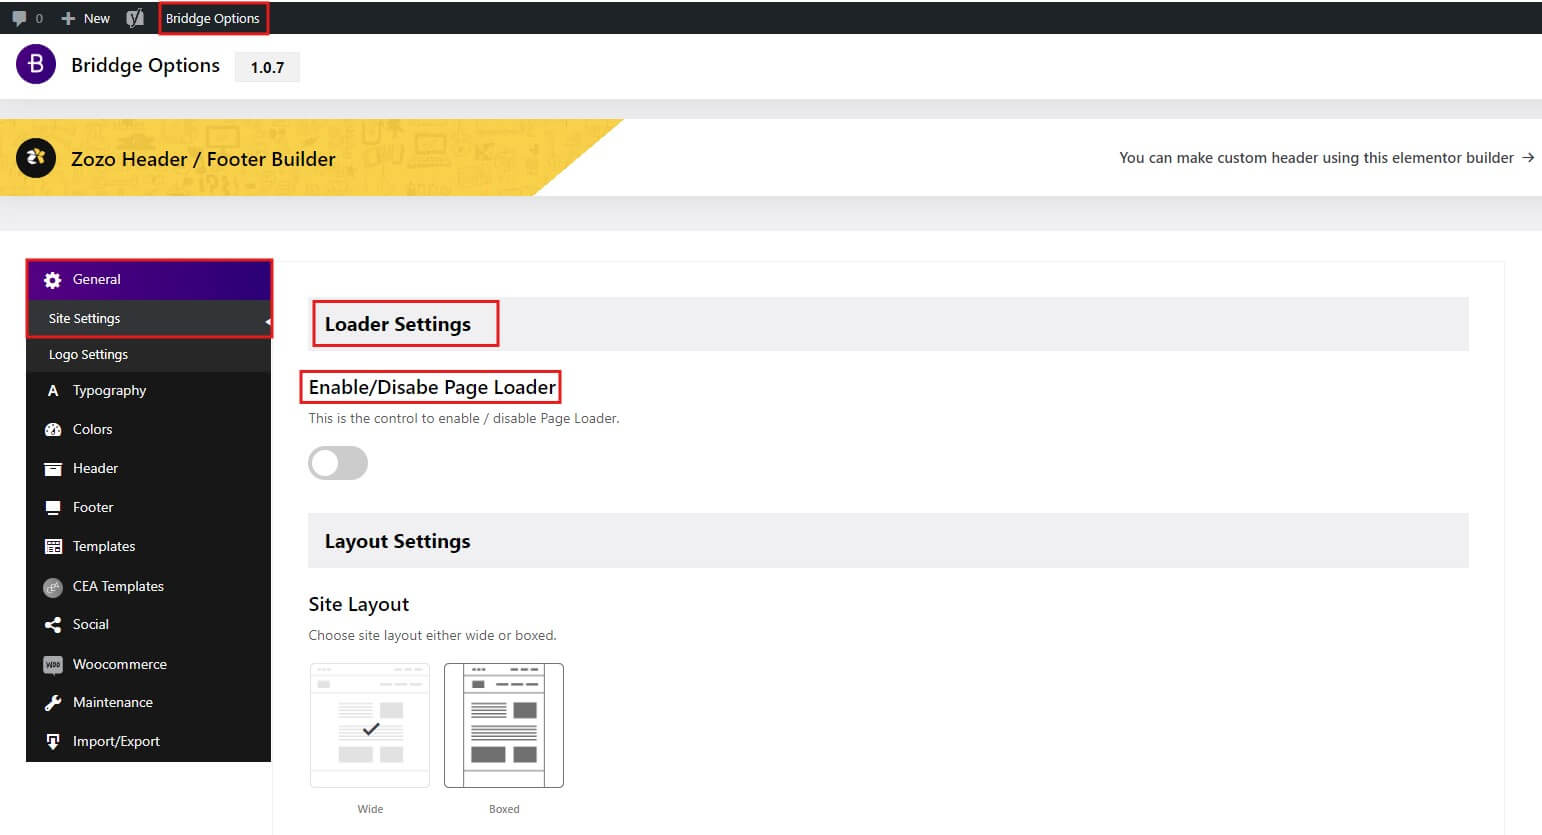Click the Maintenance wrench icon

point(53,703)
